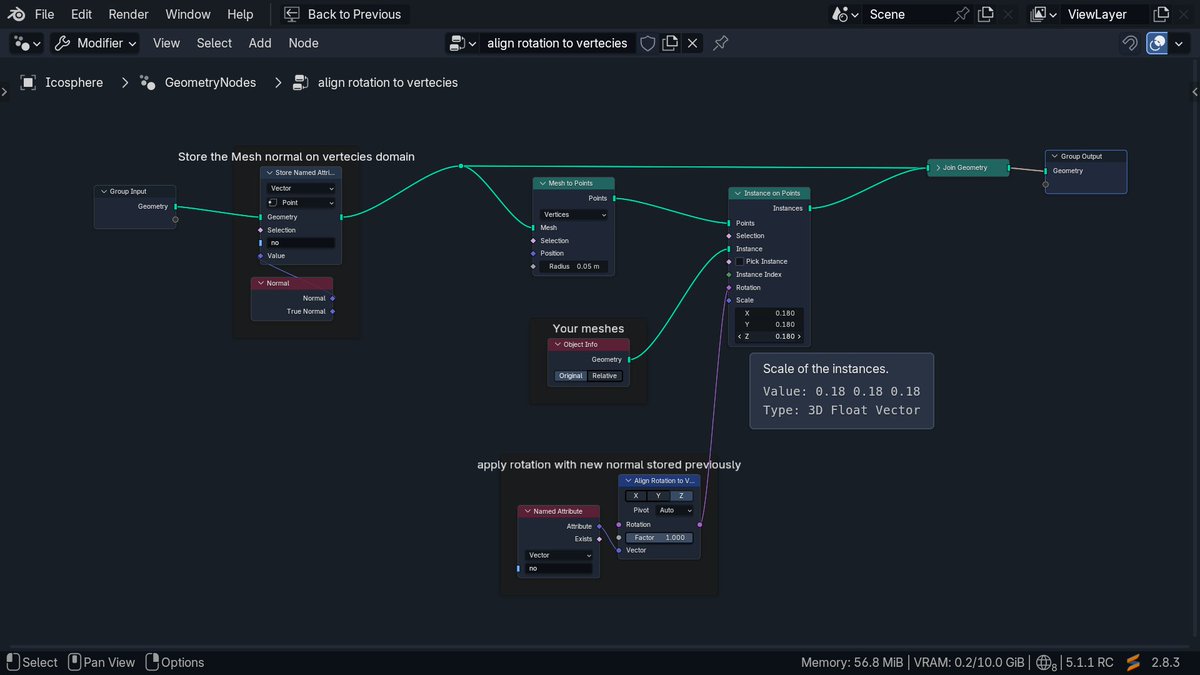Unlink the node group with X icon

(693, 43)
